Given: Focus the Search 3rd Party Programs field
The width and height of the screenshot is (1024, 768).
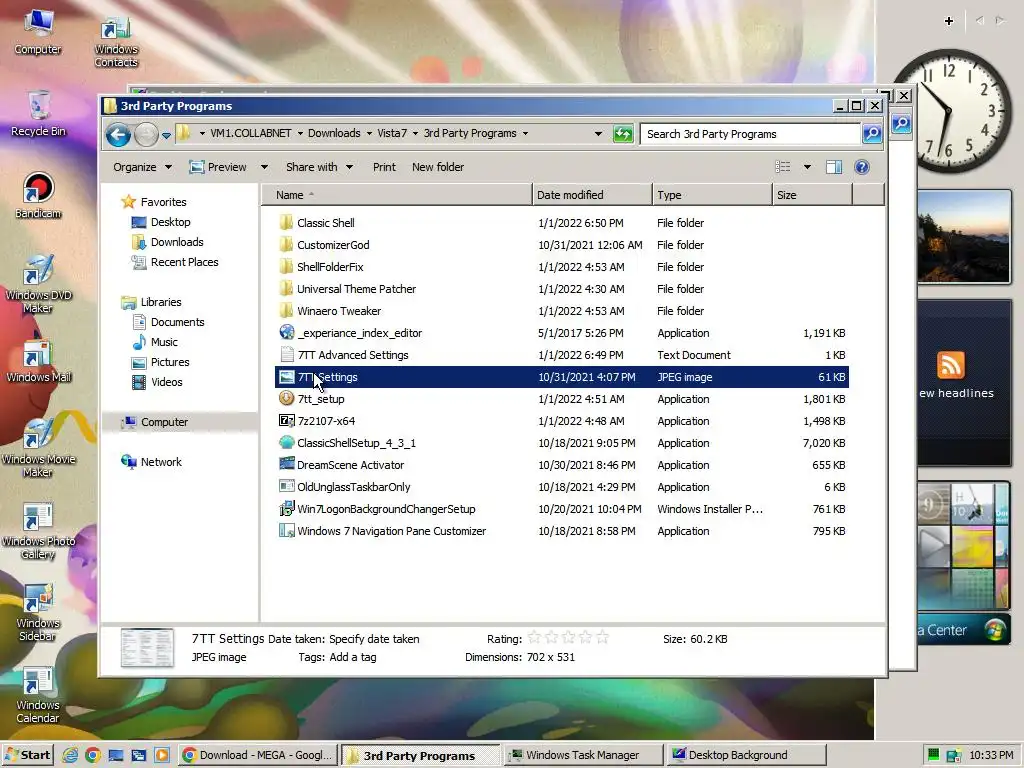Looking at the screenshot, I should tap(750, 134).
